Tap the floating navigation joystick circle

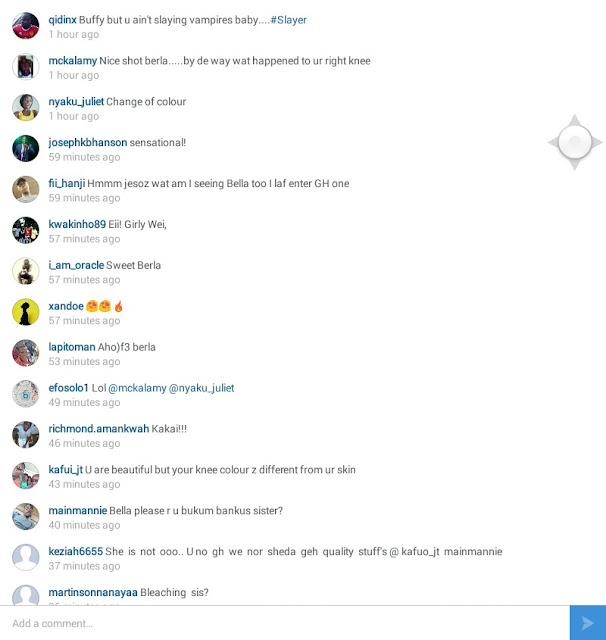[x=575, y=142]
